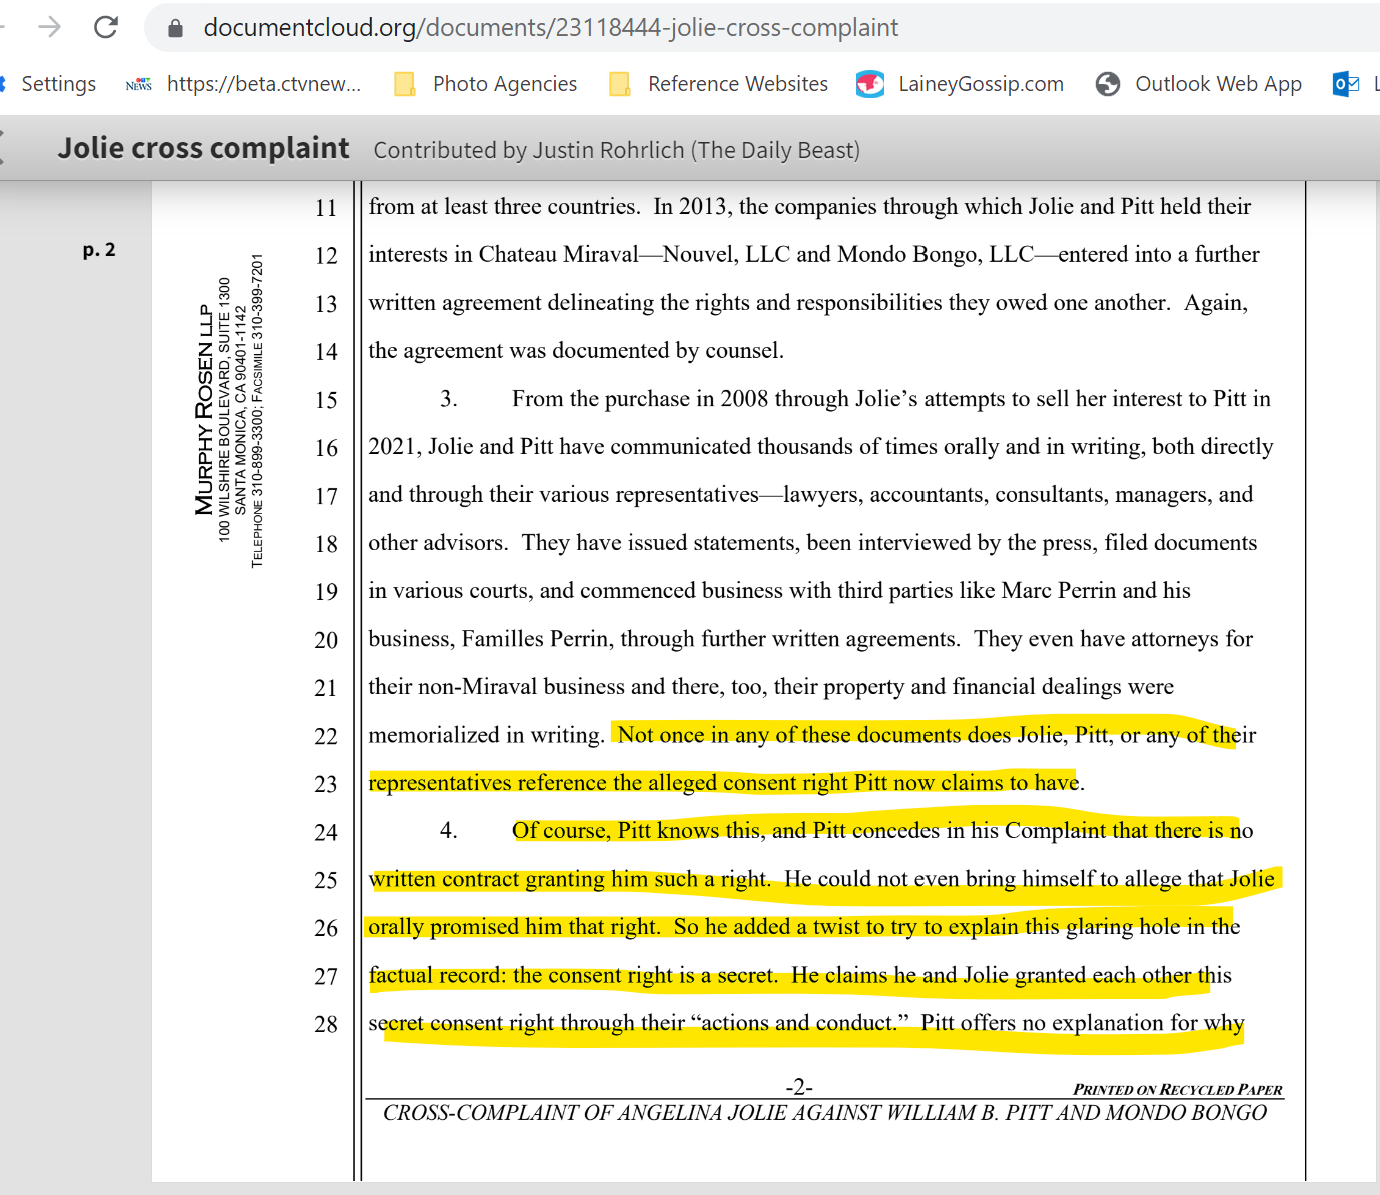Reload the page with the refresh icon
Screen dimensions: 1380x1195
point(106,27)
